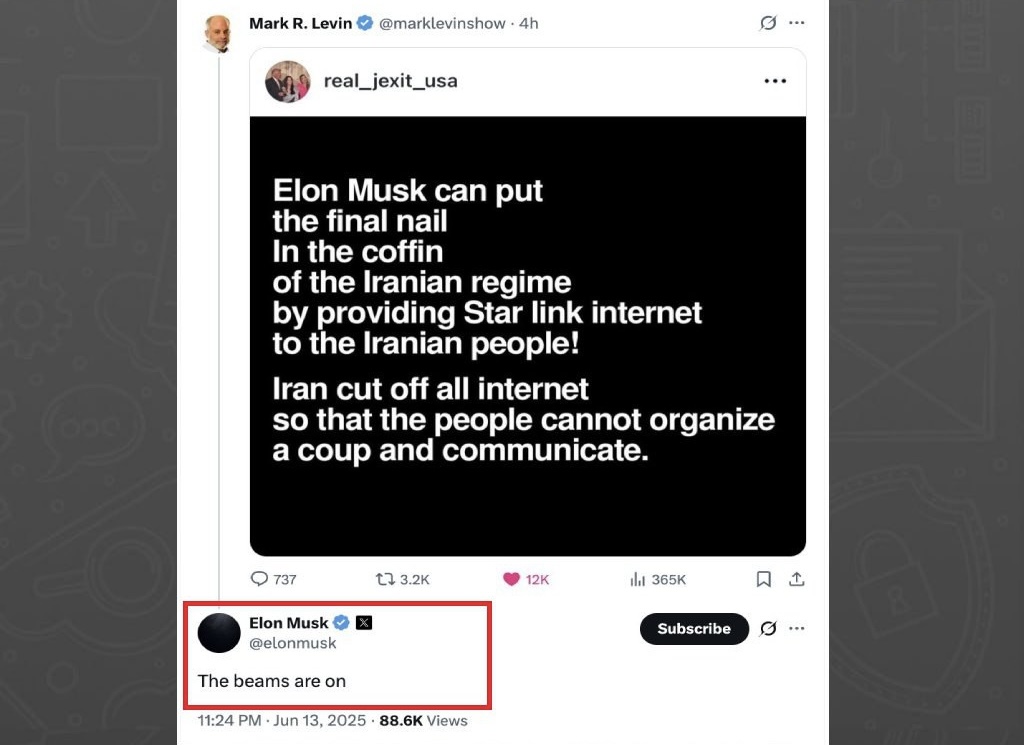The height and width of the screenshot is (745, 1024).
Task: Open Grok icon on Mark Levin's post
Action: coord(768,23)
